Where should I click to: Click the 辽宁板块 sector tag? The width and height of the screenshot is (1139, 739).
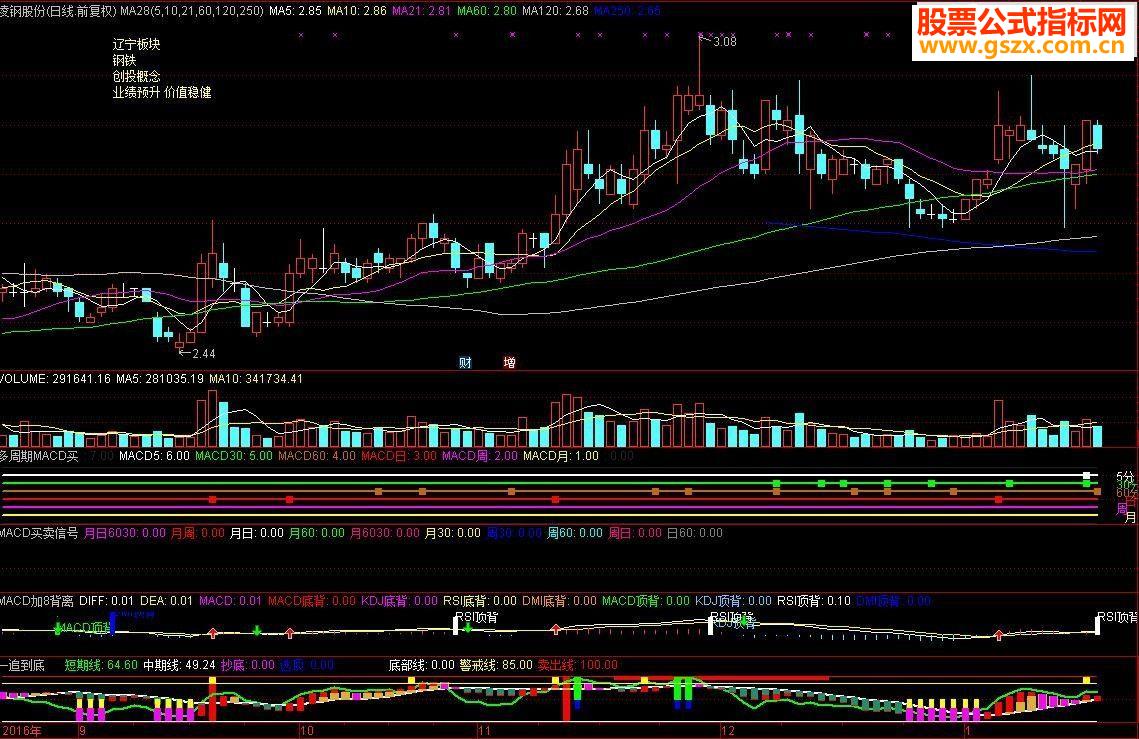137,44
